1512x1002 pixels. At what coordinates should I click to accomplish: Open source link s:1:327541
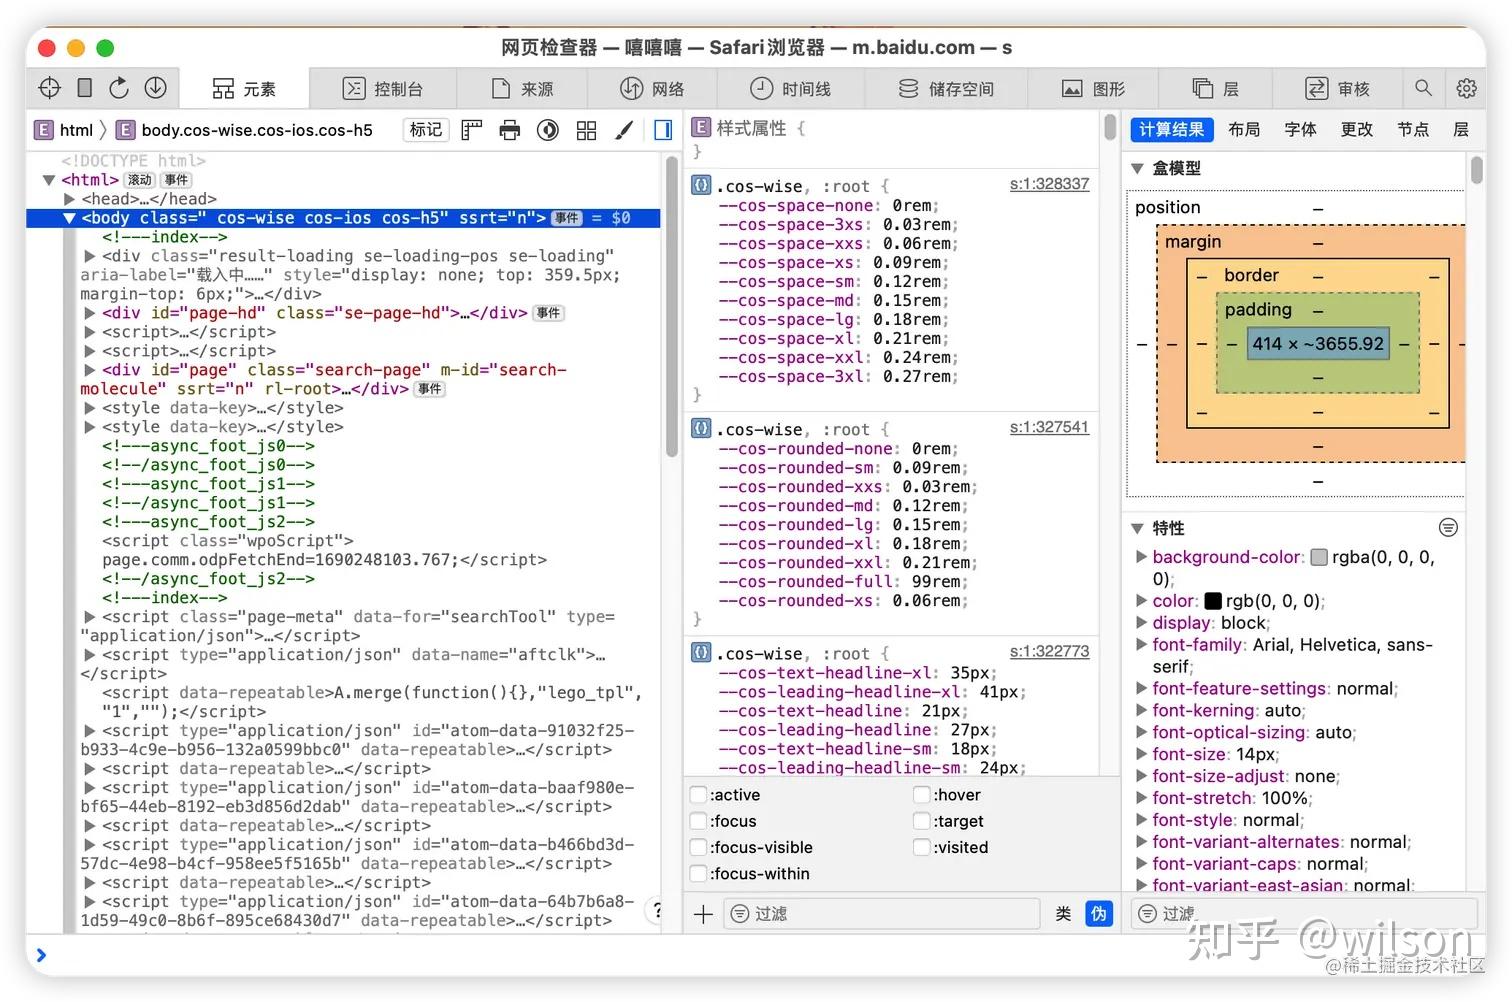click(1049, 427)
